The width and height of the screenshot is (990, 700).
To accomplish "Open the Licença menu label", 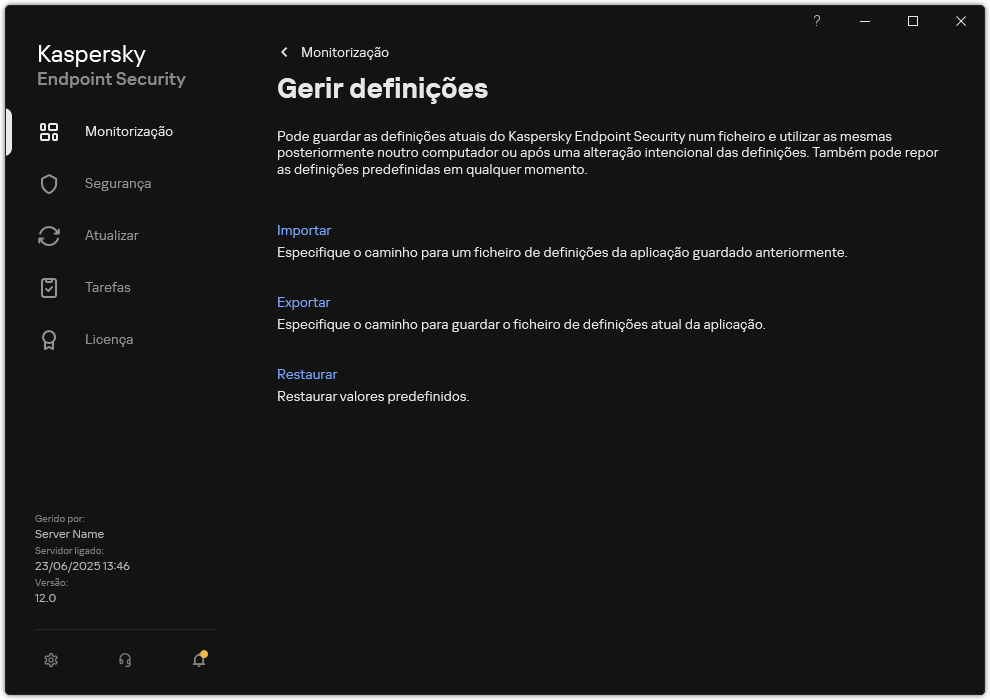I will (x=109, y=340).
